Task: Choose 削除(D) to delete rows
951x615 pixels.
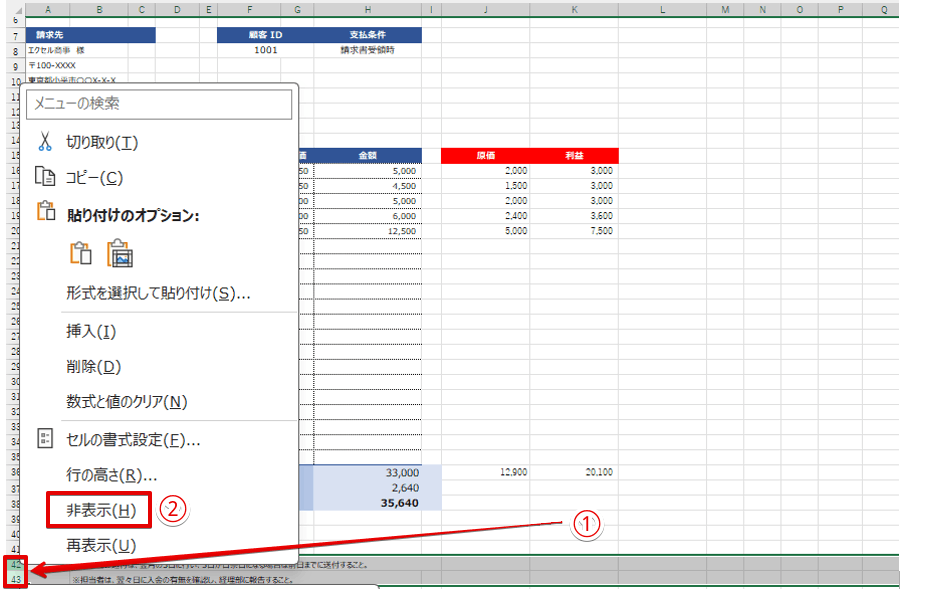Action: 93,367
